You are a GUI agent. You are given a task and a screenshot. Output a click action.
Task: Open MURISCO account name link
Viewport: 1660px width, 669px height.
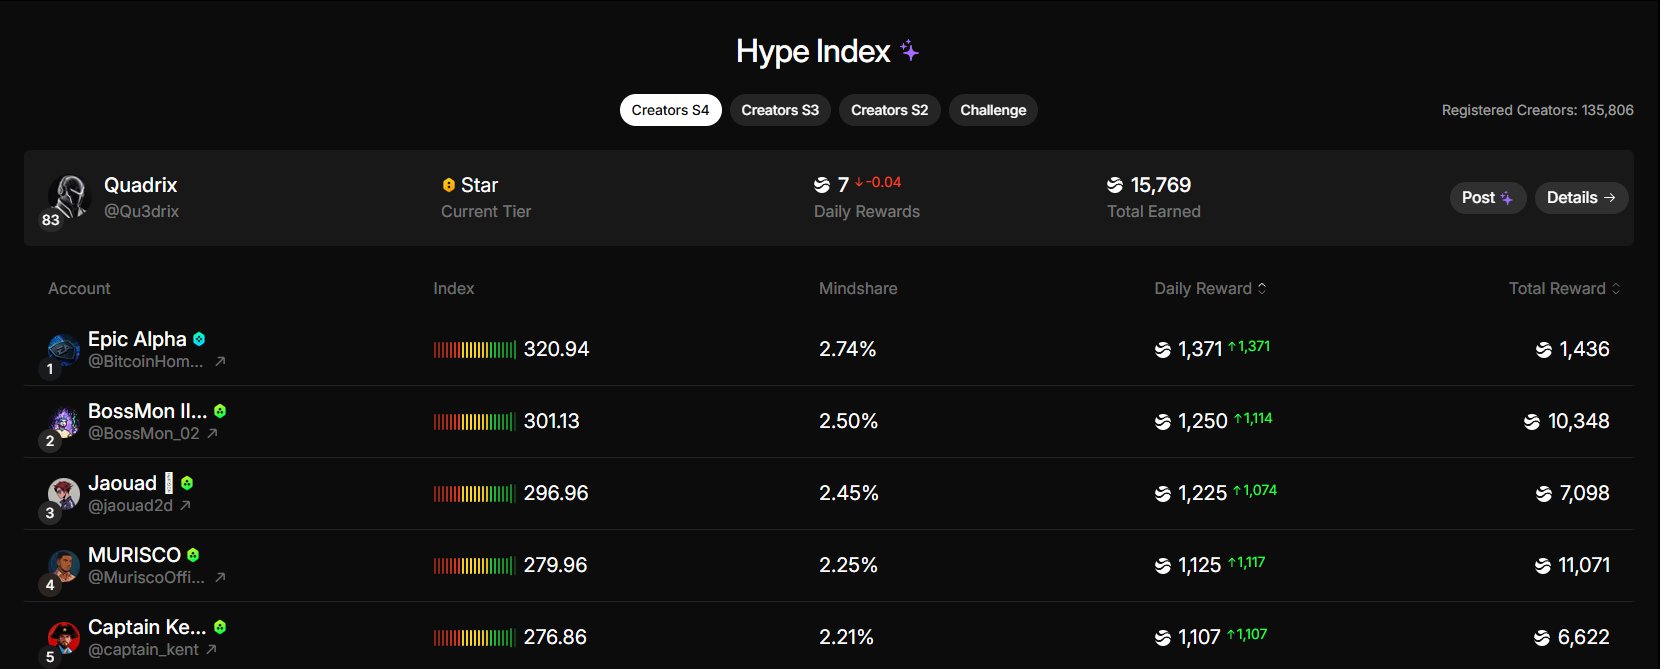pos(134,555)
